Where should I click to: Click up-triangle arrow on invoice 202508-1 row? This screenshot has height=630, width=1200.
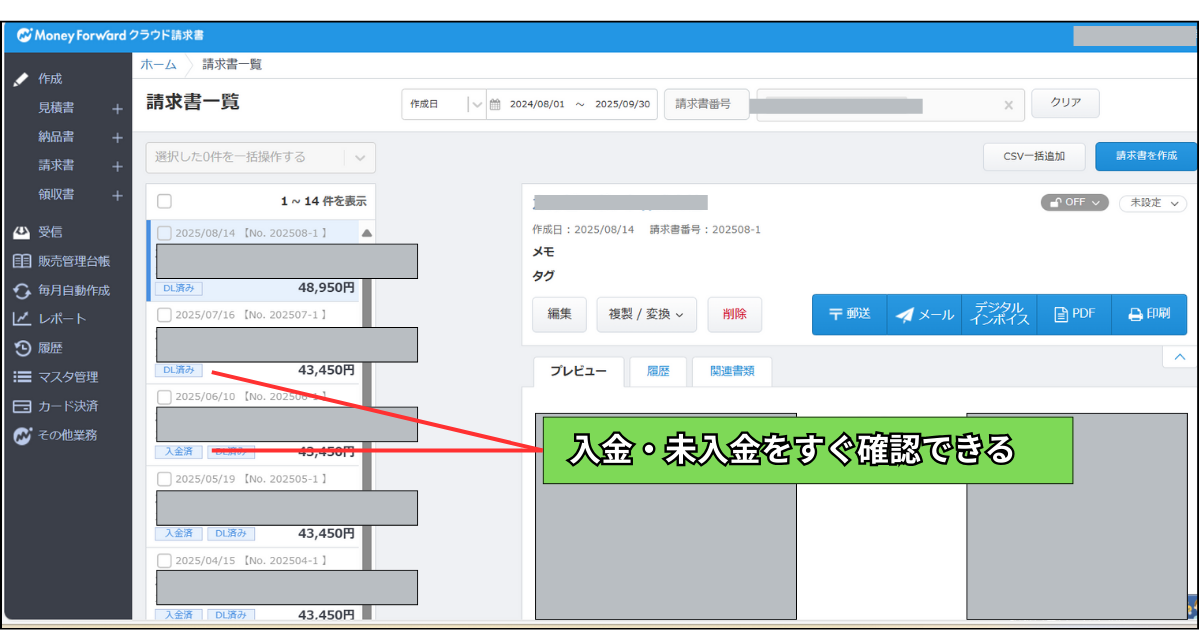(366, 233)
